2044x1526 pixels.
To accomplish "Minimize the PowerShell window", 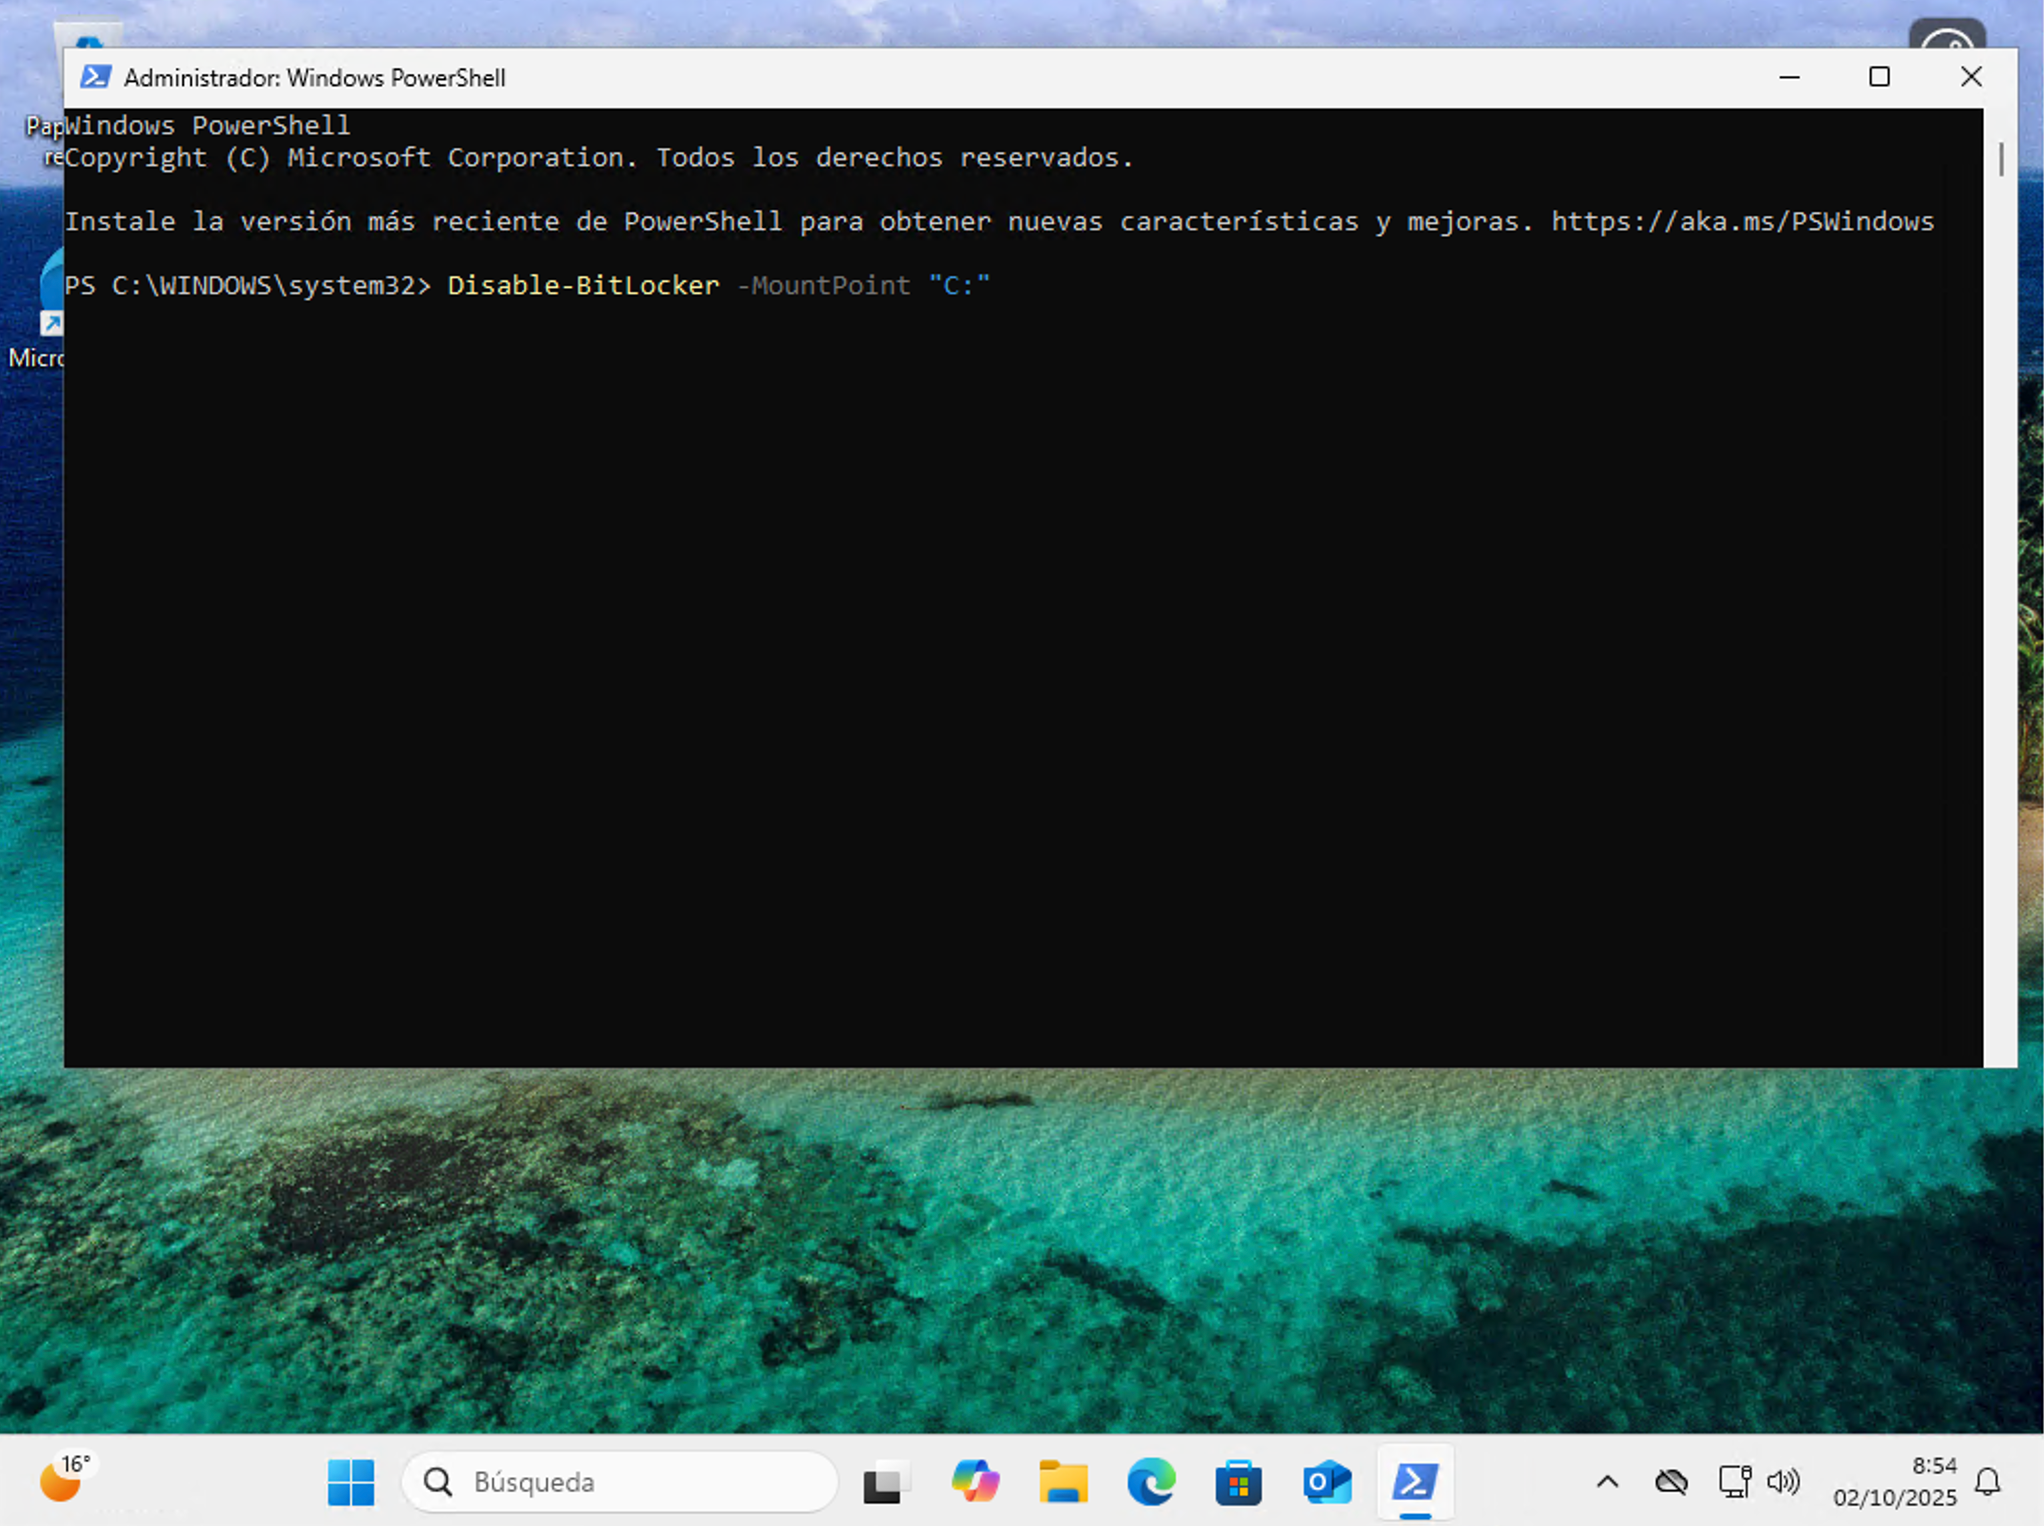I will coord(1789,77).
